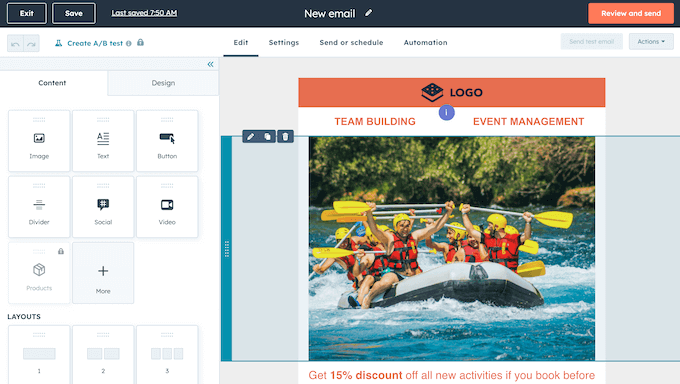Select the Video module
This screenshot has height=384, width=680.
[167, 207]
